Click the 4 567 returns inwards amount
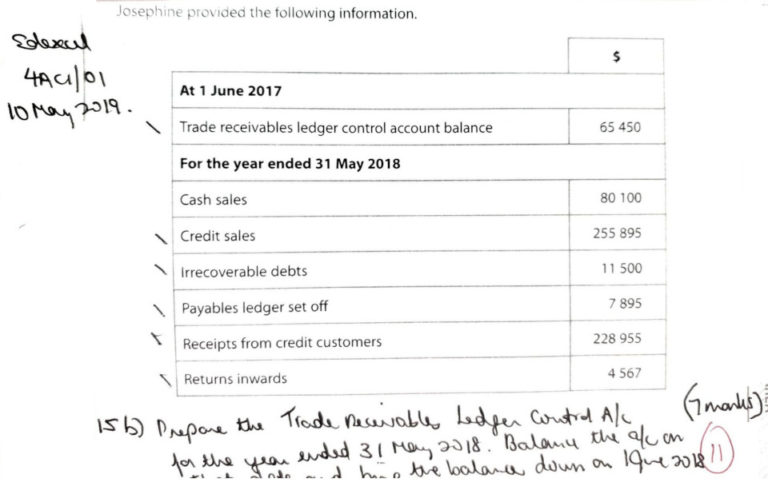The height and width of the screenshot is (498, 768). click(x=623, y=374)
